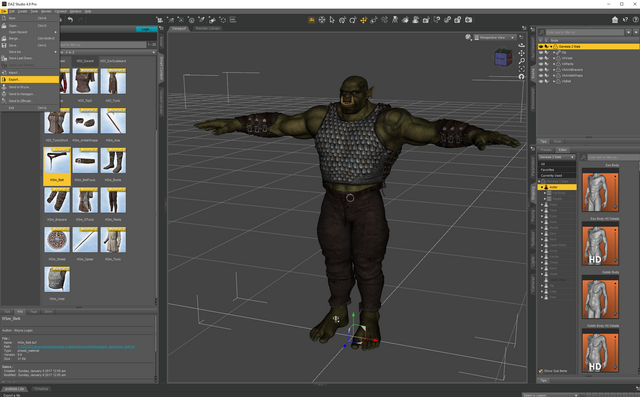Screen dimensions: 640x397
Task: Click the zoom magnifier viewport control
Action: 522,61
